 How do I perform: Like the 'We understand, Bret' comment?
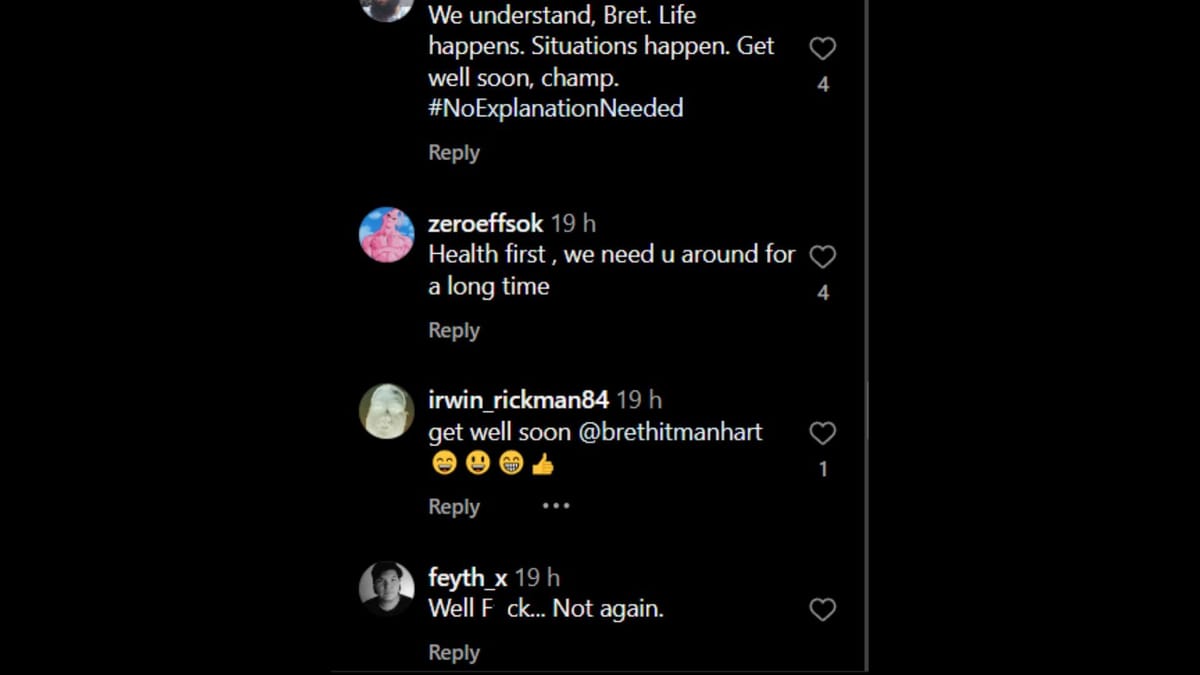[822, 49]
